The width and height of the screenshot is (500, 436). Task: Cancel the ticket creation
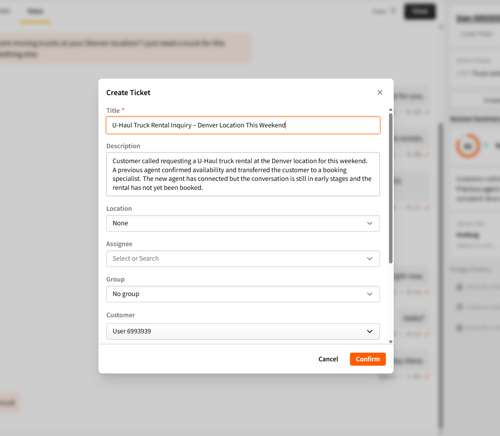[328, 359]
